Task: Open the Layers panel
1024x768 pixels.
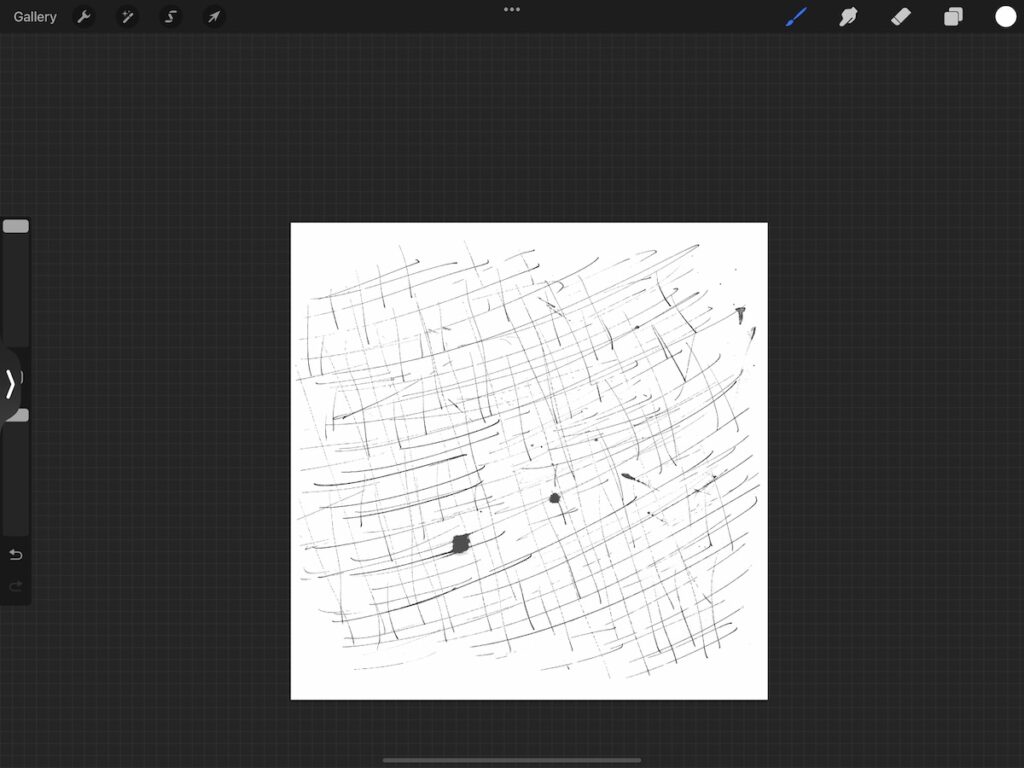Action: click(x=952, y=16)
